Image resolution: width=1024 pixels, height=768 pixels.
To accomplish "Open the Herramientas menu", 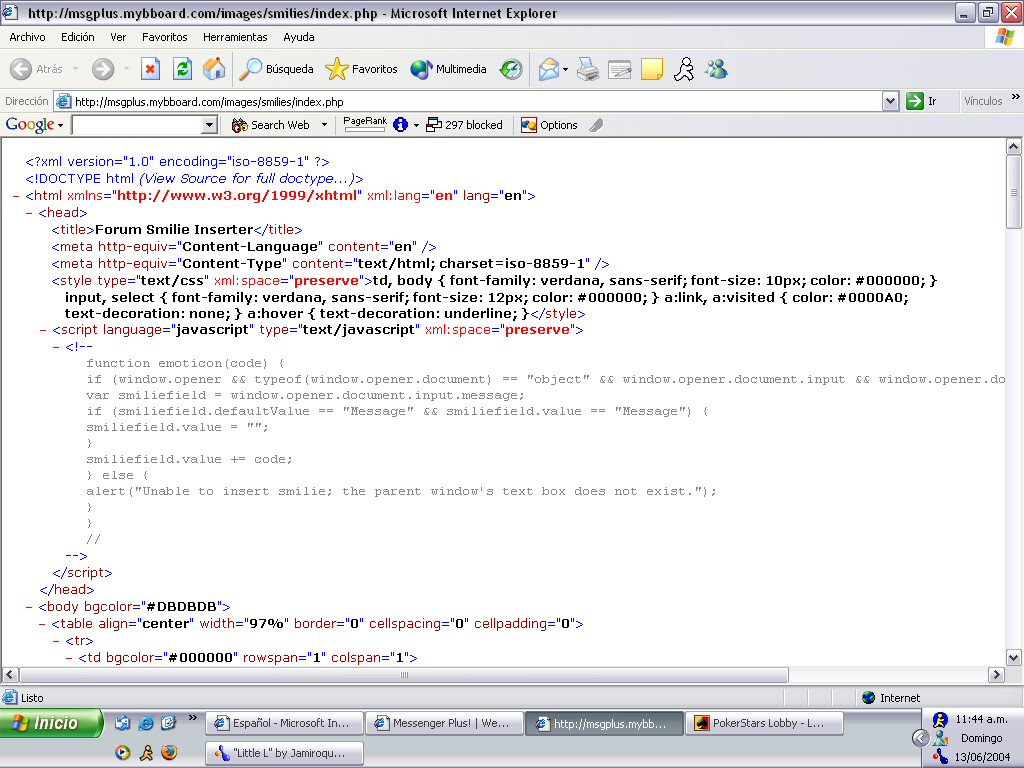I will click(x=235, y=37).
